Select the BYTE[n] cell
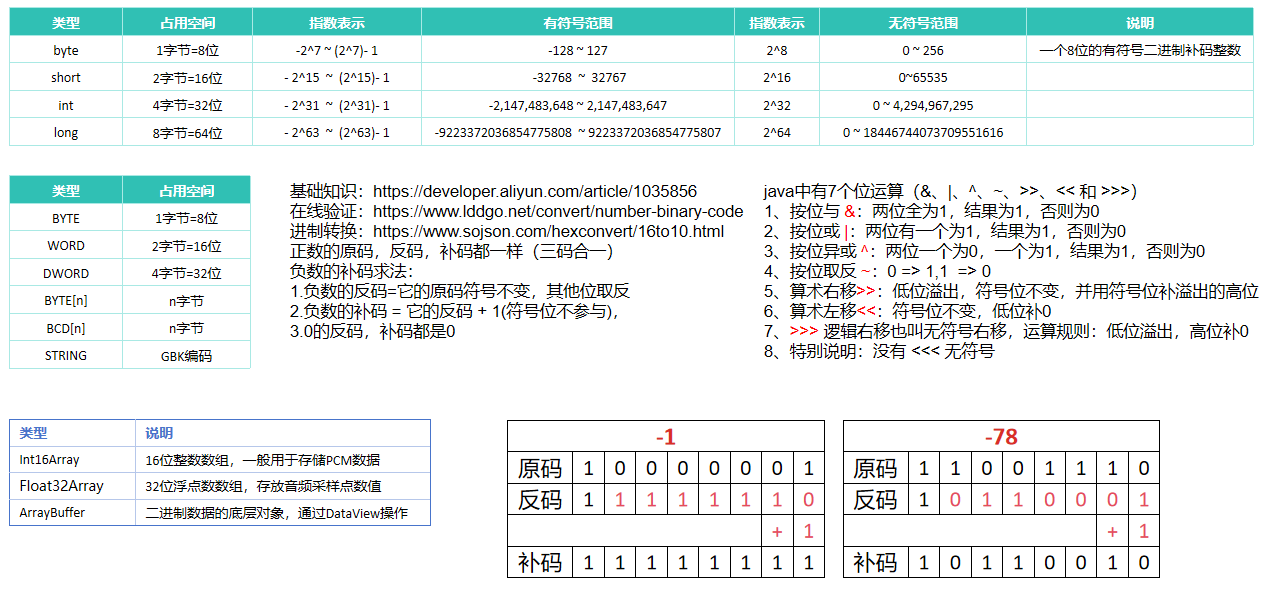This screenshot has height=597, width=1265. pyautogui.click(x=66, y=300)
